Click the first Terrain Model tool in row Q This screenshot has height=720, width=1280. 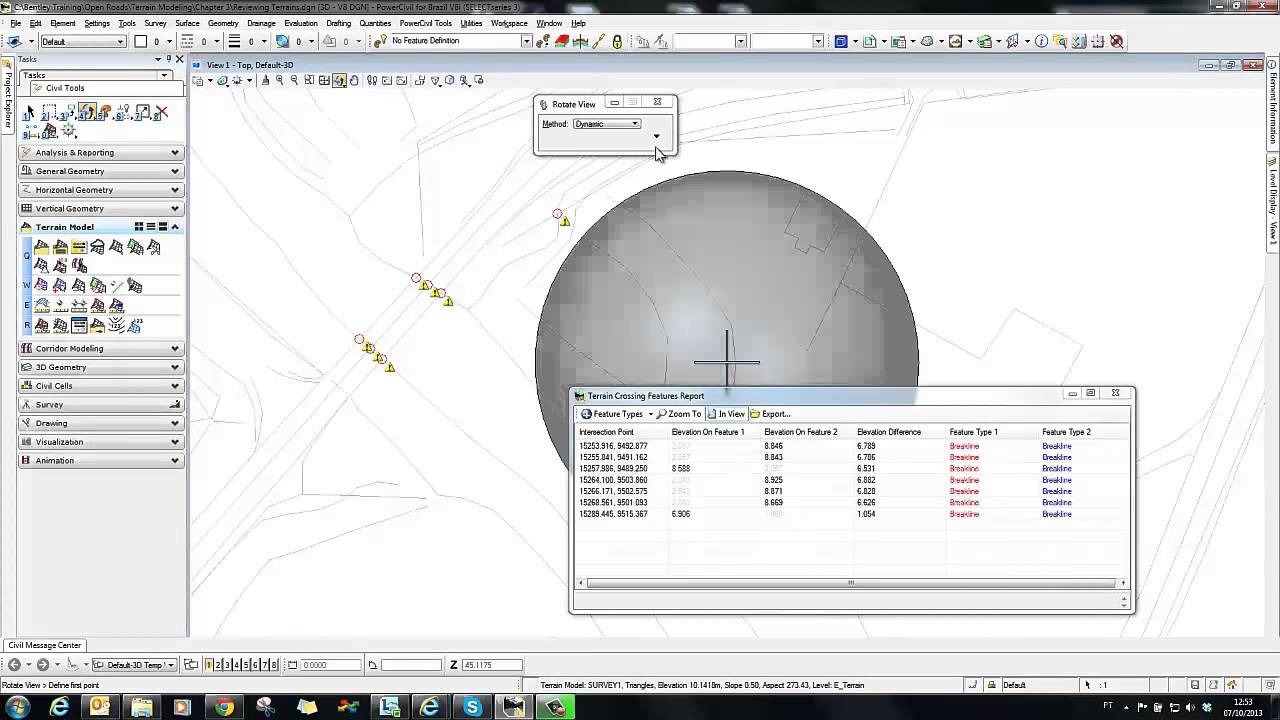click(x=41, y=247)
